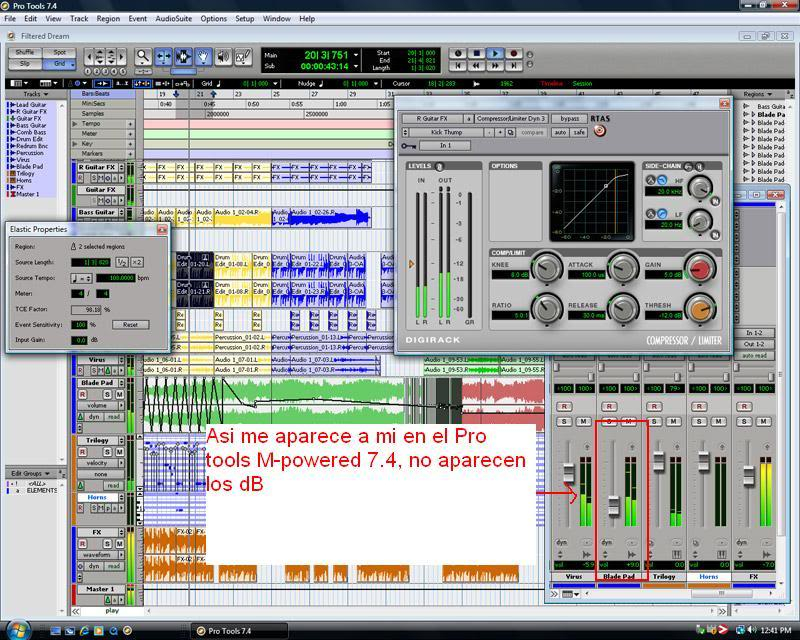Open the Main counter format dropdown

356,55
